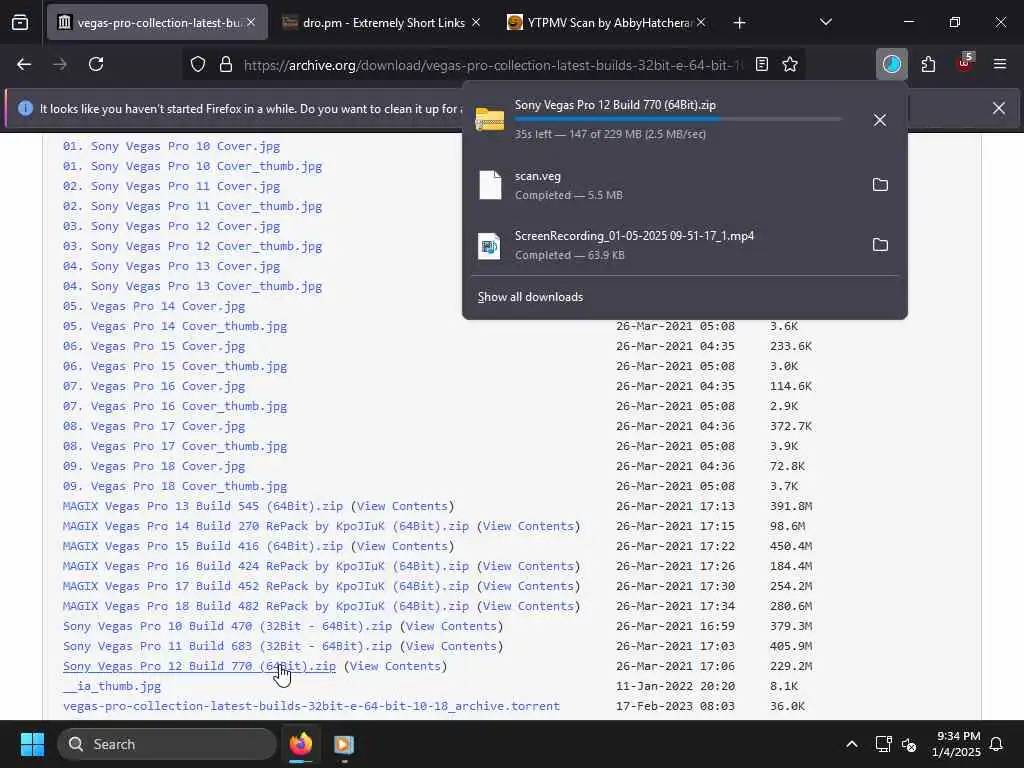1024x768 pixels.
Task: View Contents of MAGIX Vegas Pro 14 zip
Action: click(x=528, y=526)
